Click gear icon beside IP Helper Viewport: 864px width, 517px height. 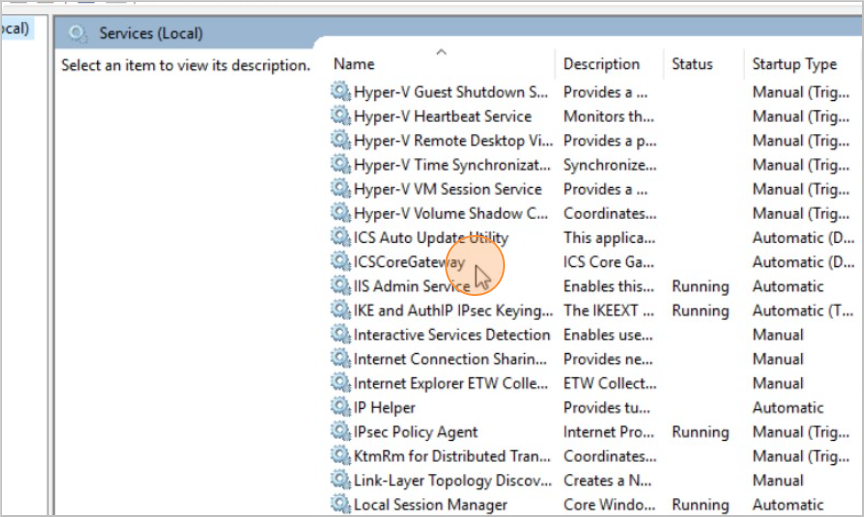[x=341, y=407]
